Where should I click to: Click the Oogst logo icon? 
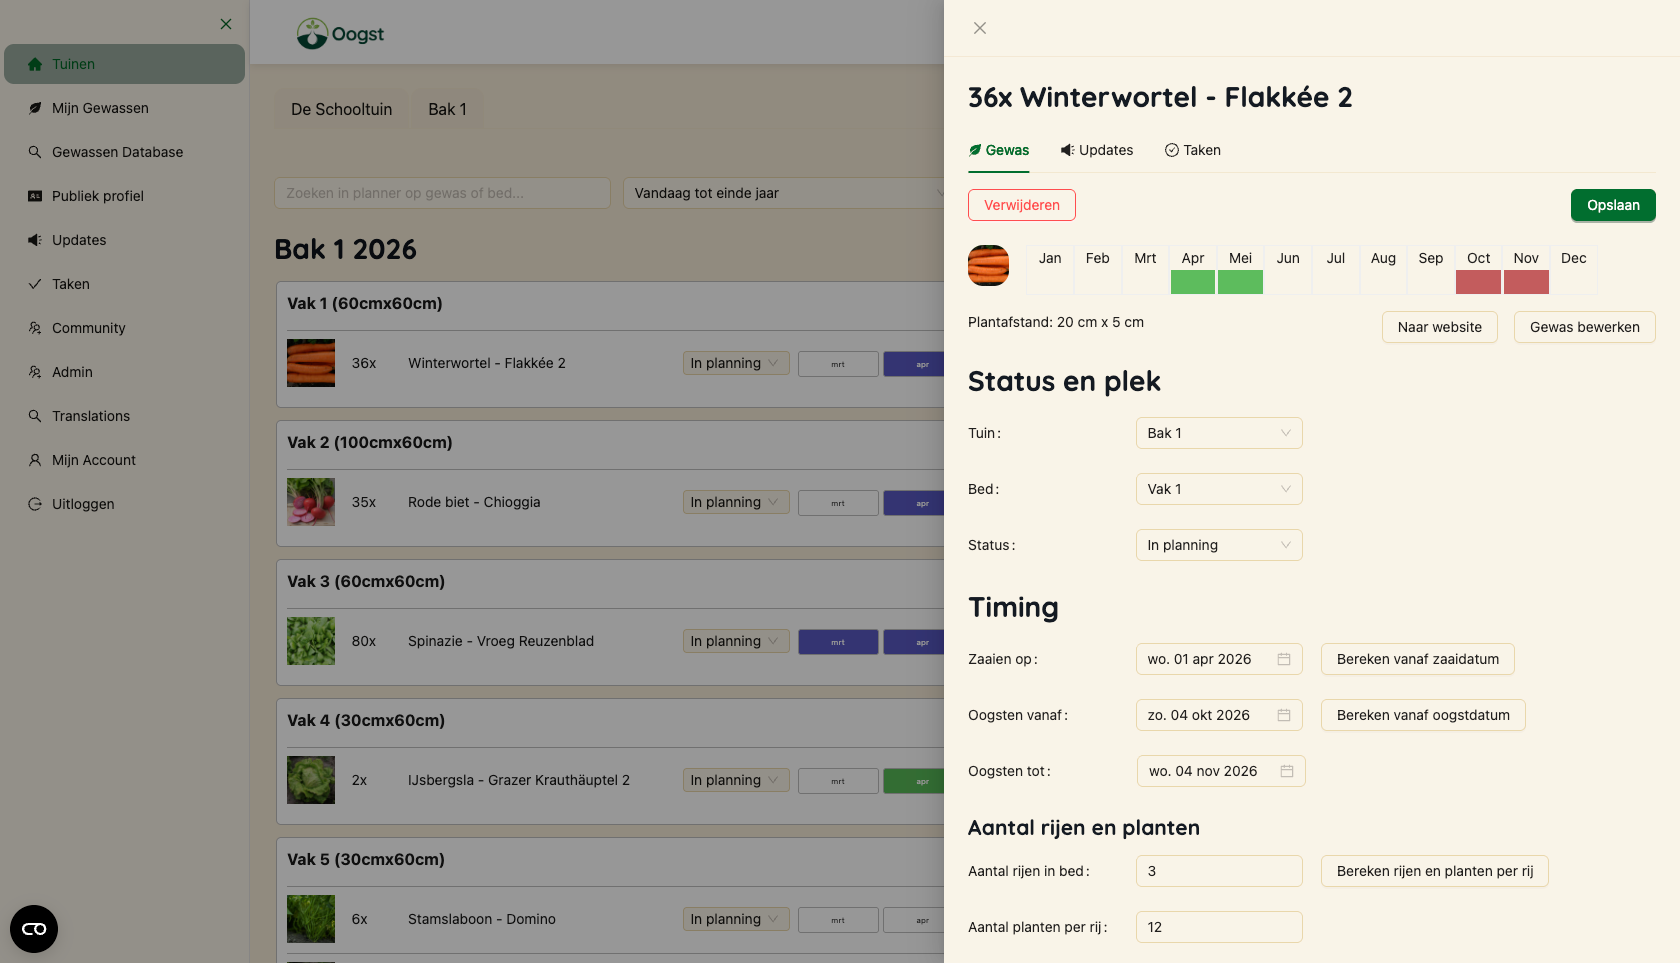pyautogui.click(x=312, y=34)
